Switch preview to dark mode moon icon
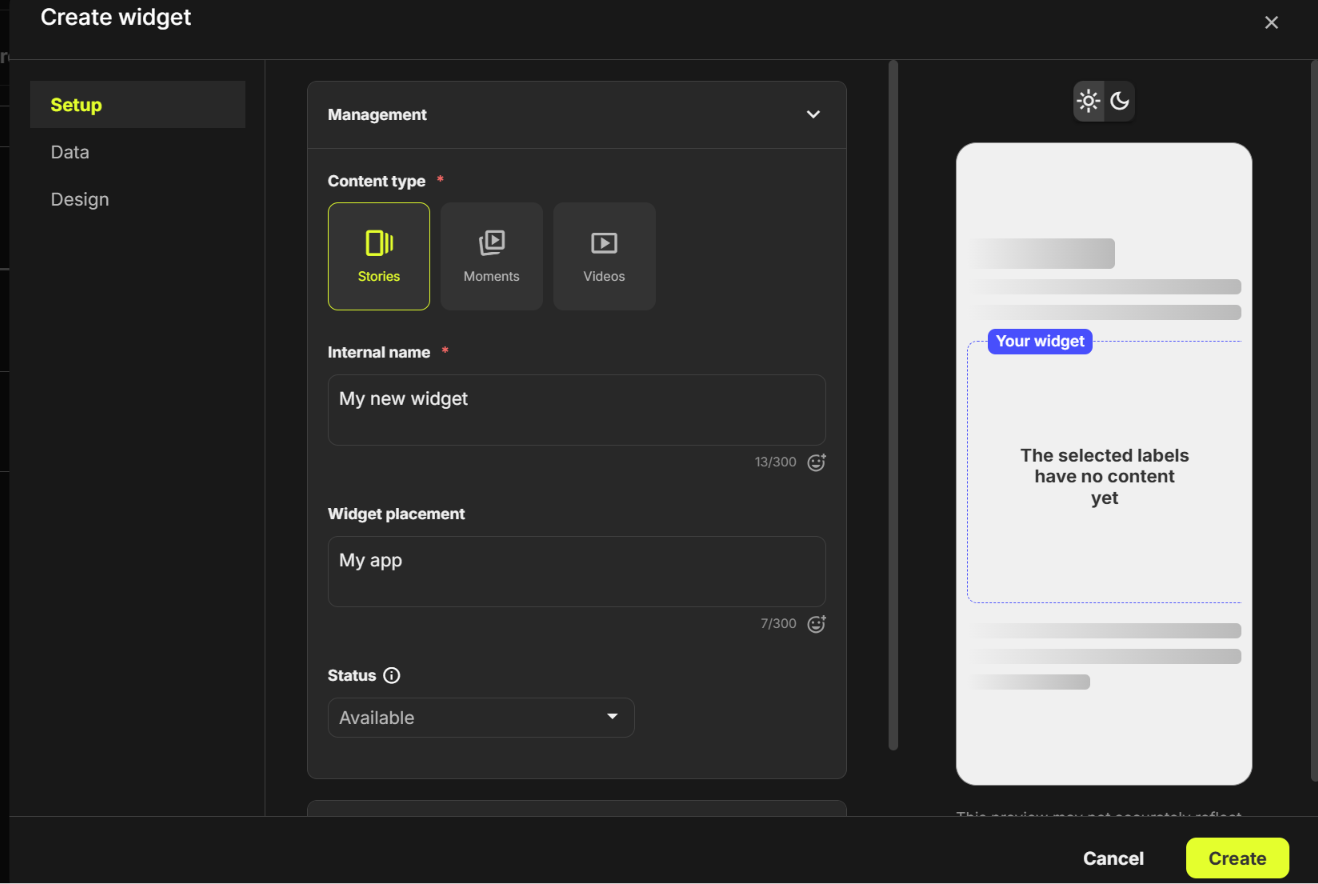This screenshot has width=1318, height=884. (1119, 101)
